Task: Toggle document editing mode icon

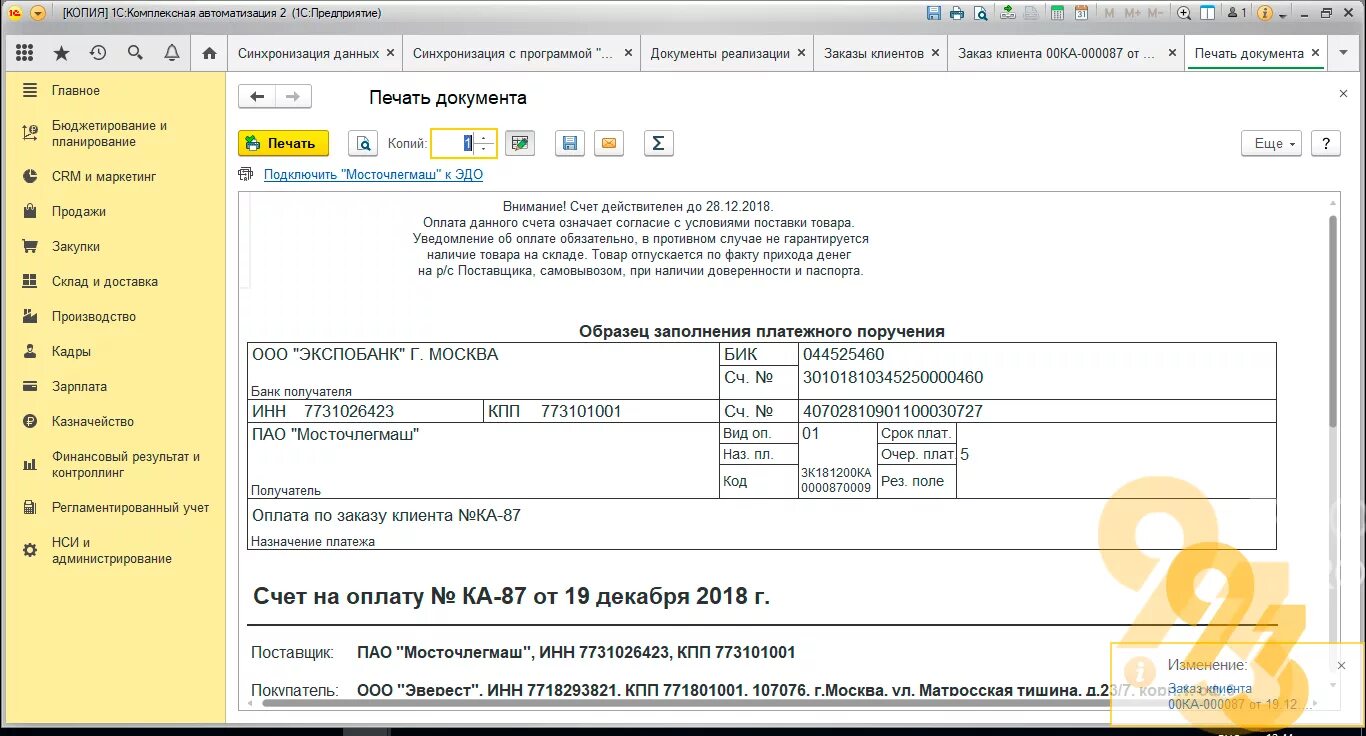Action: pyautogui.click(x=519, y=143)
